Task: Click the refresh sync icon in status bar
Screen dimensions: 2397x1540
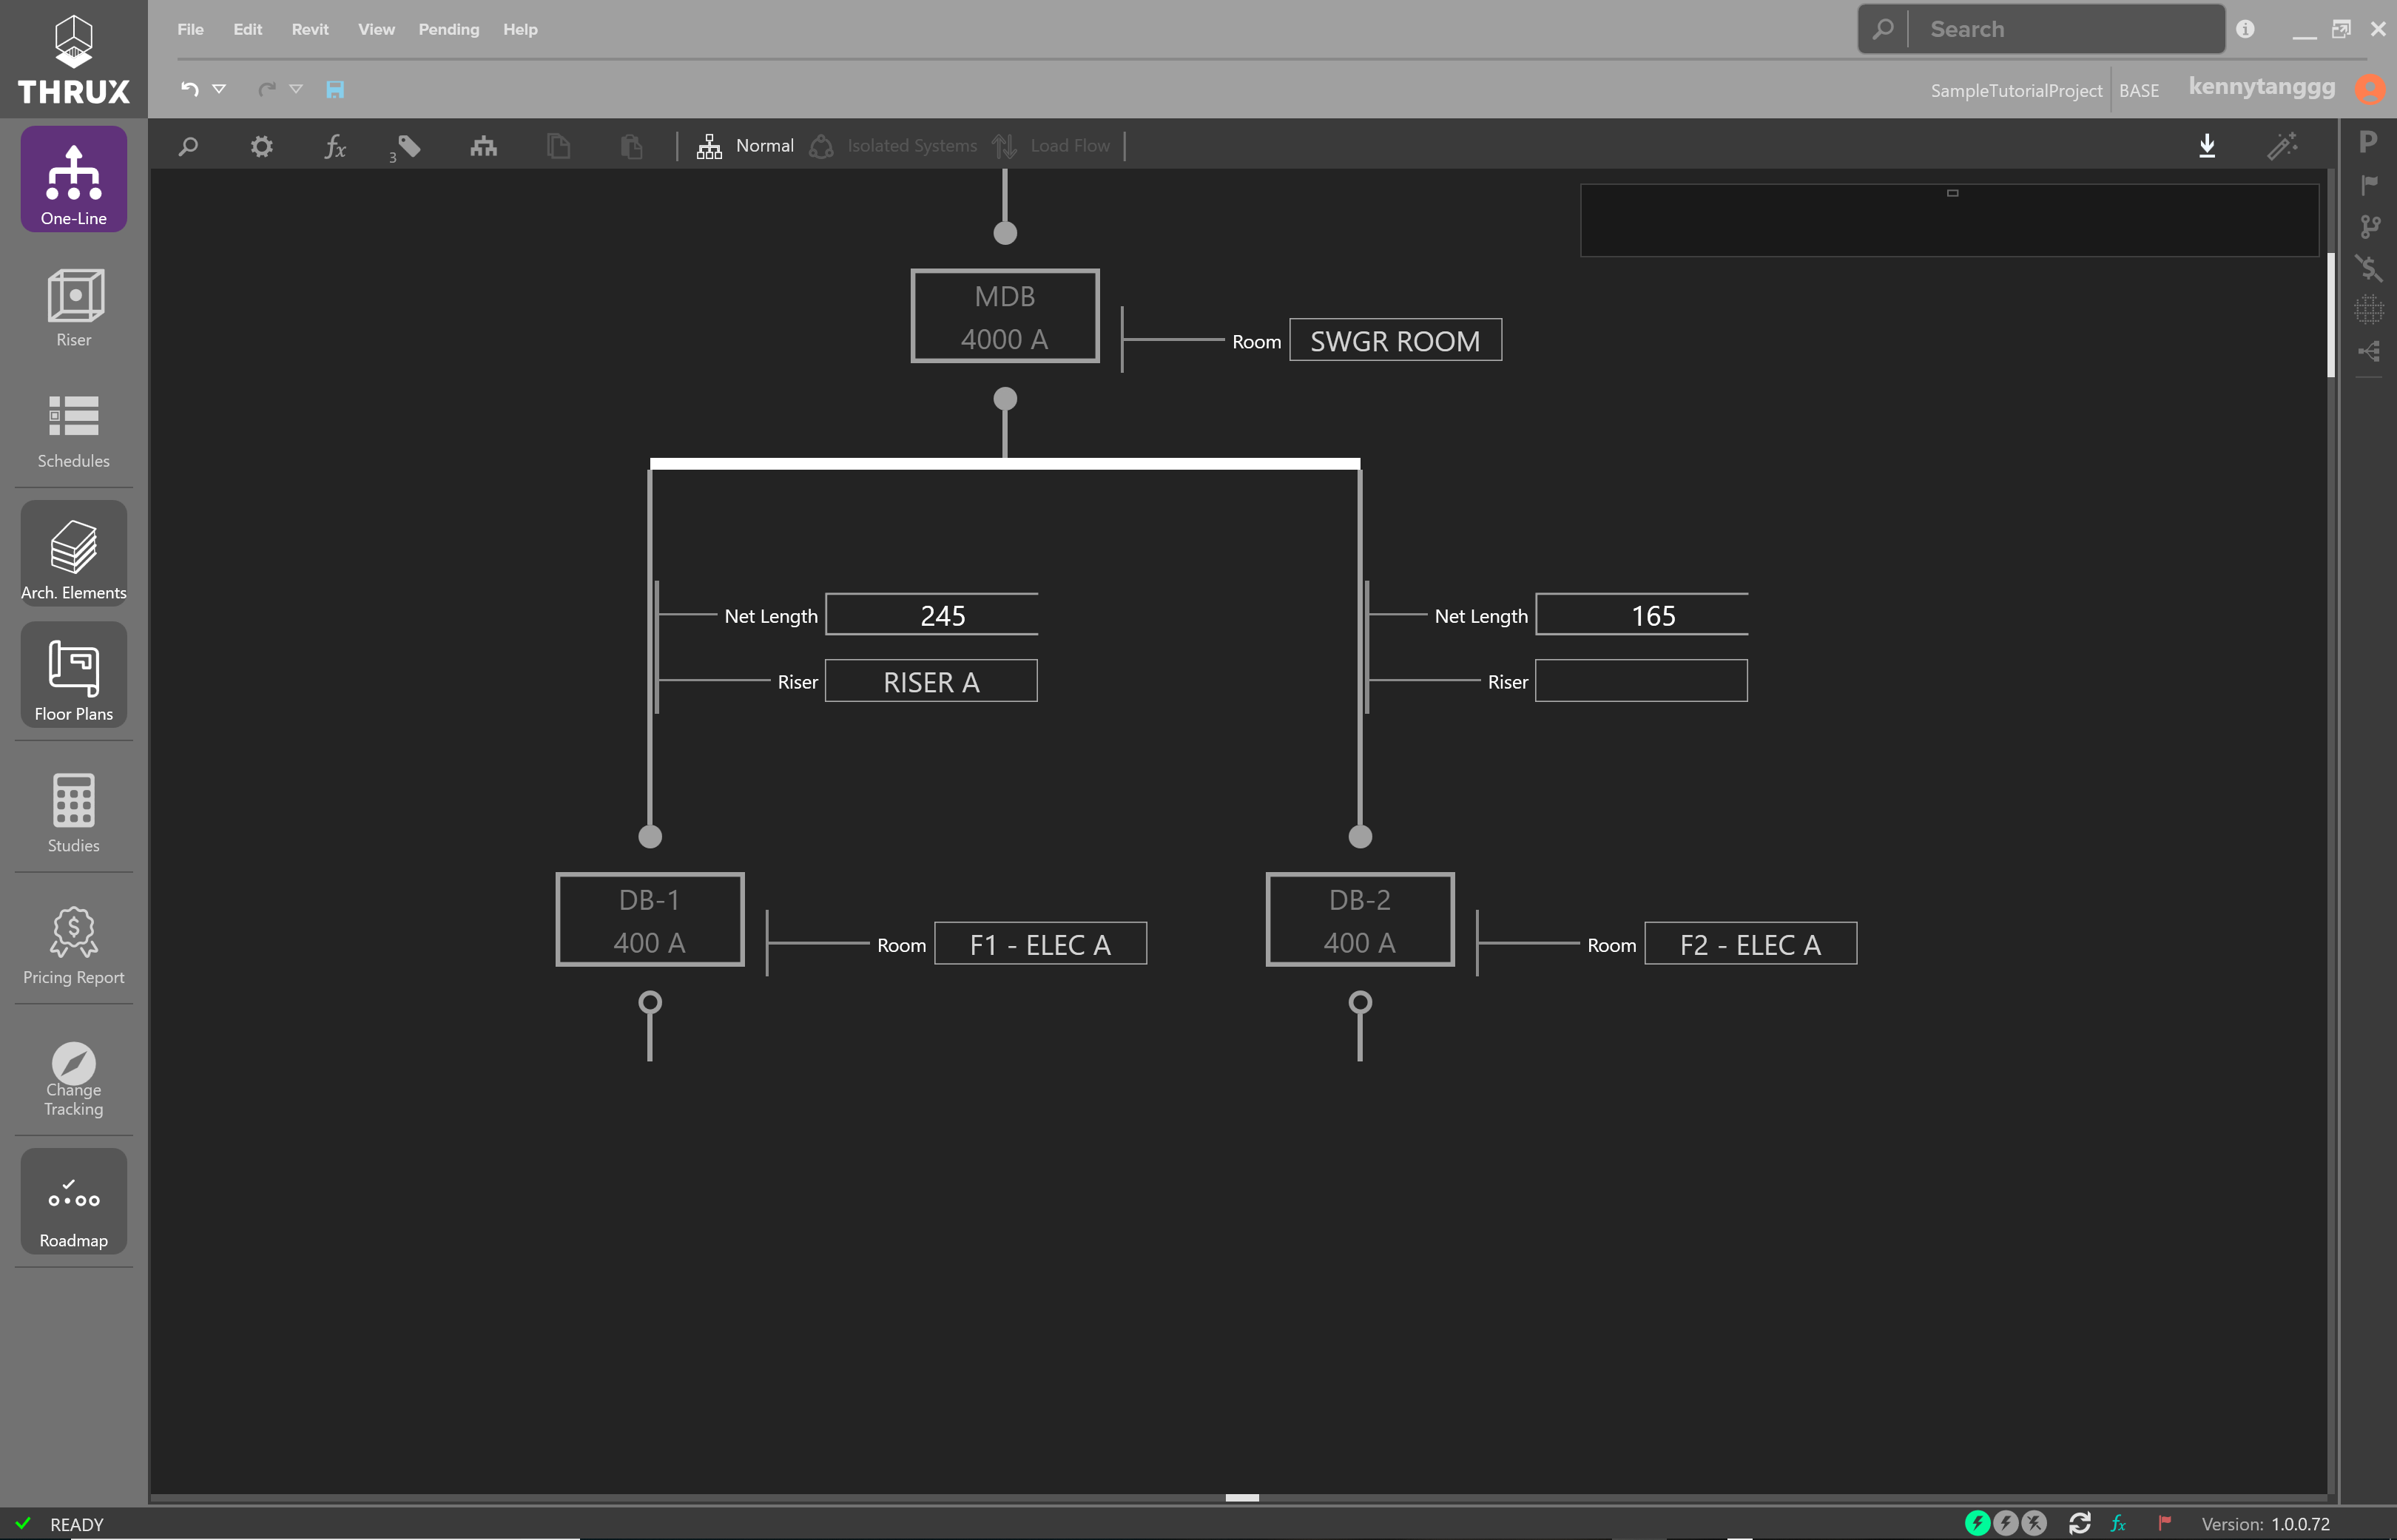Action: point(2079,1523)
